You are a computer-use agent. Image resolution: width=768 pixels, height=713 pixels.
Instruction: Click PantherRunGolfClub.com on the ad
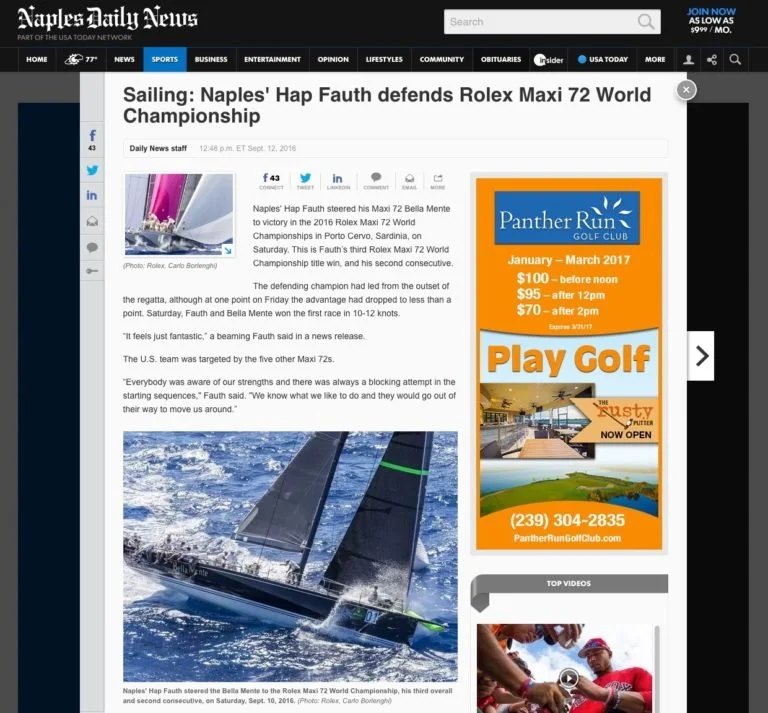567,538
